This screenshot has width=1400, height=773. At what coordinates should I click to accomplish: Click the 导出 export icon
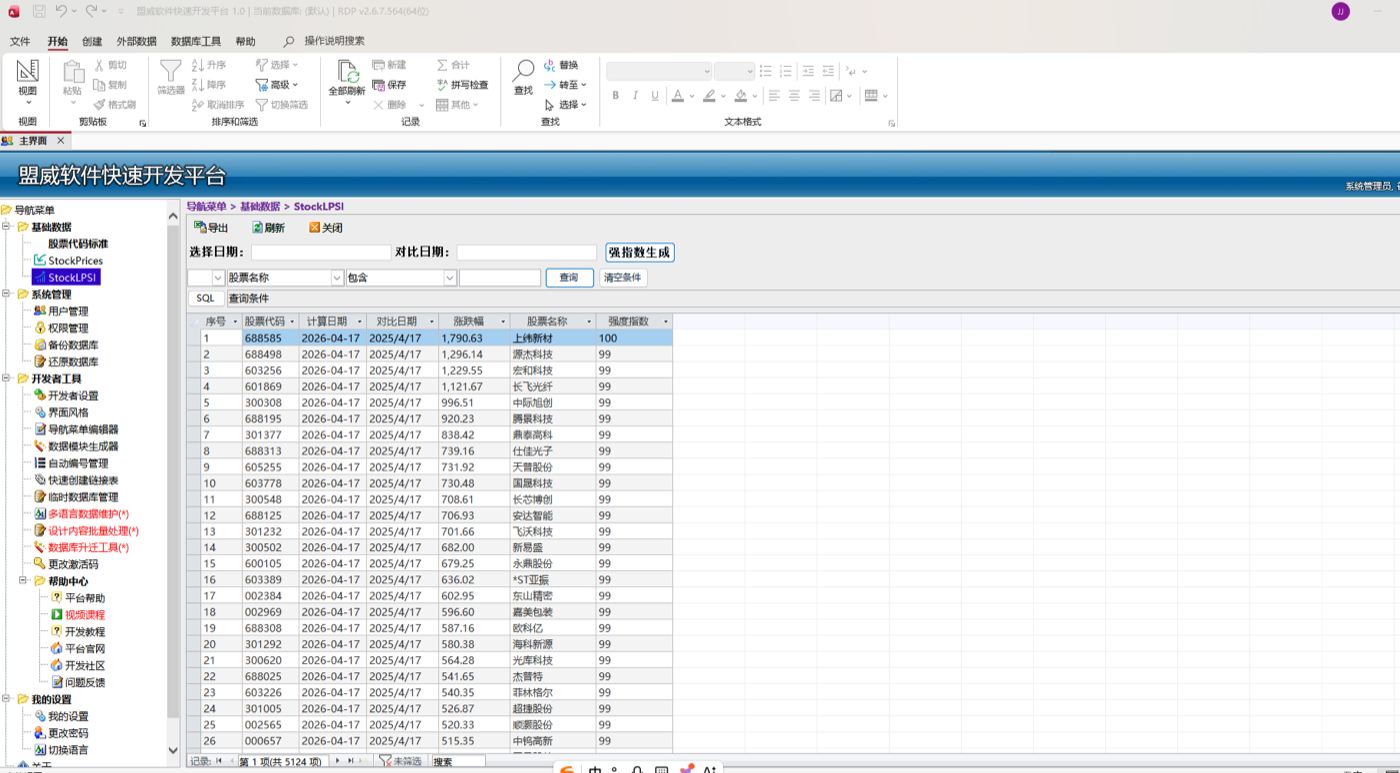200,228
